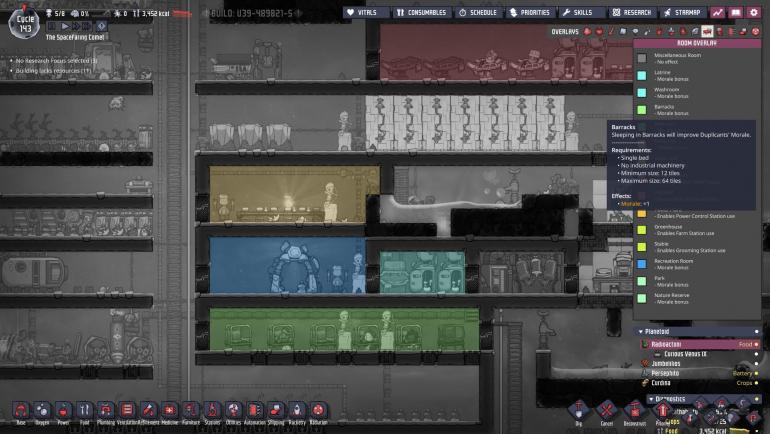Screen dimensions: 770x434
Task: Open the Research tab
Action: 632,12
